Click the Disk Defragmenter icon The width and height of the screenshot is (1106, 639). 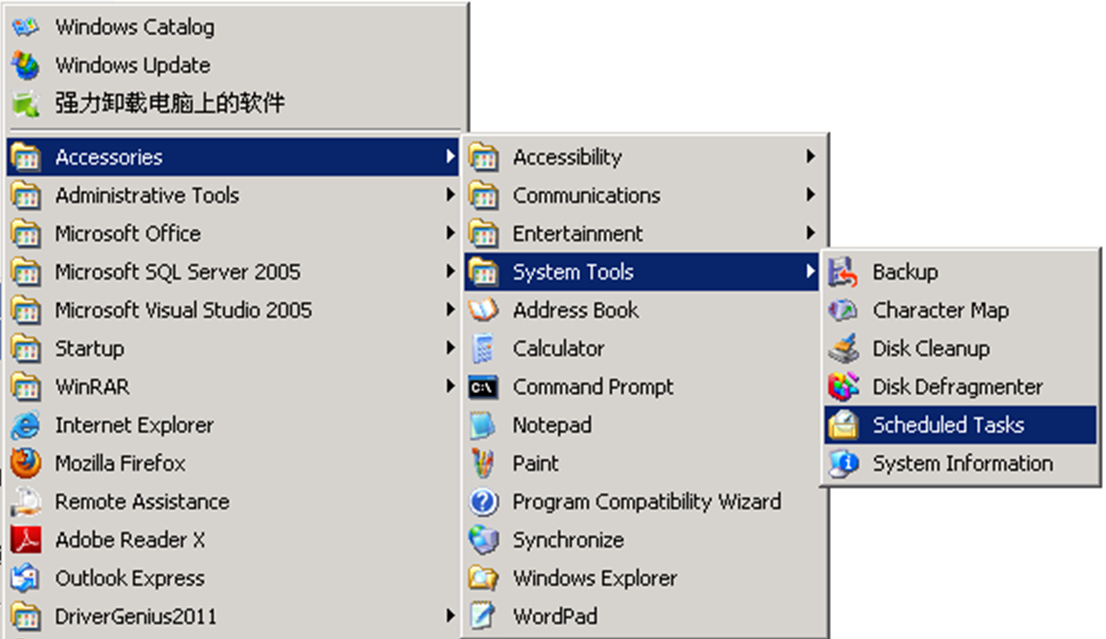click(844, 387)
